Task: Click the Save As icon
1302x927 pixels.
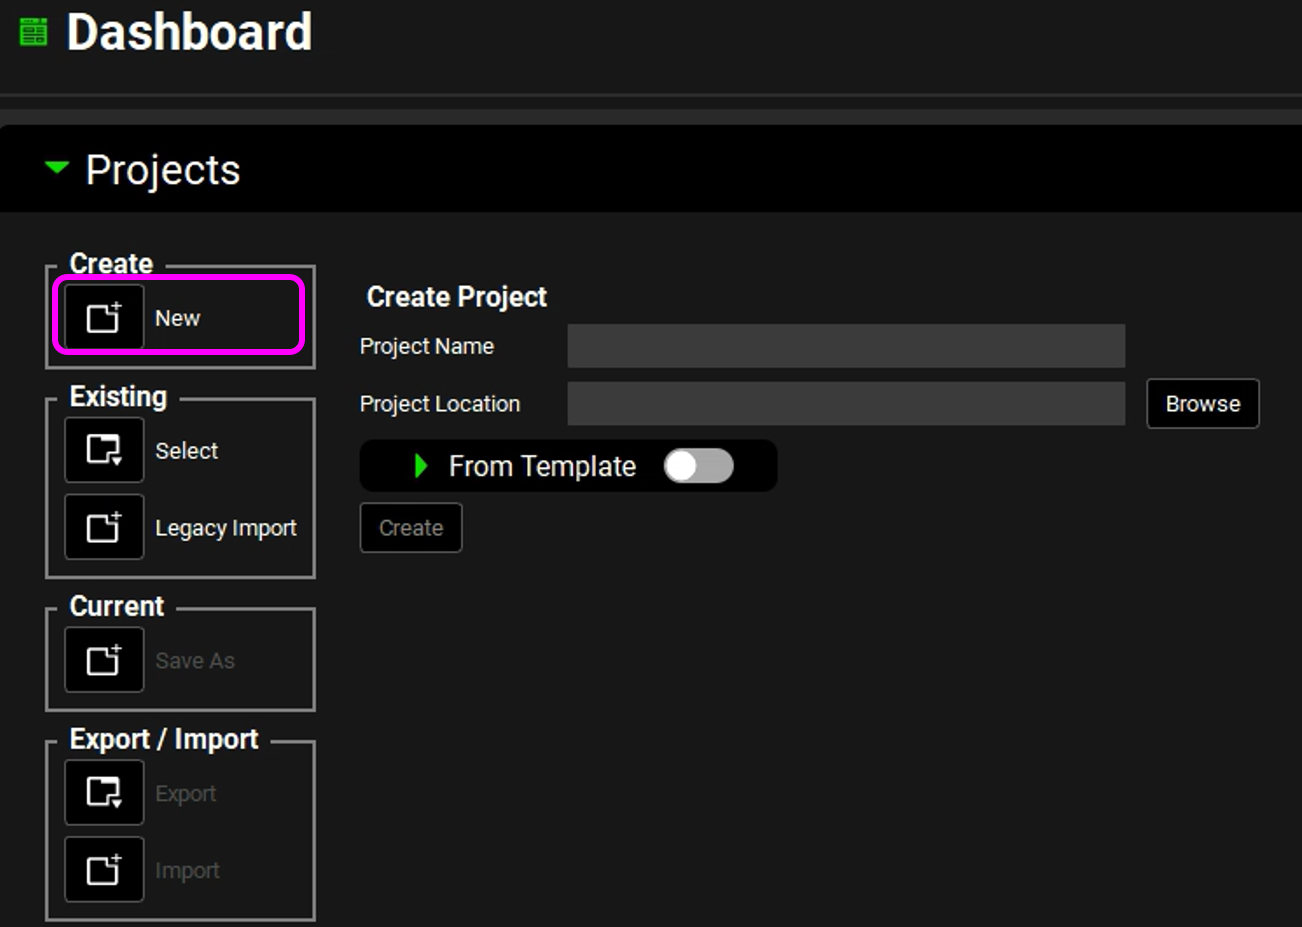Action: click(104, 660)
